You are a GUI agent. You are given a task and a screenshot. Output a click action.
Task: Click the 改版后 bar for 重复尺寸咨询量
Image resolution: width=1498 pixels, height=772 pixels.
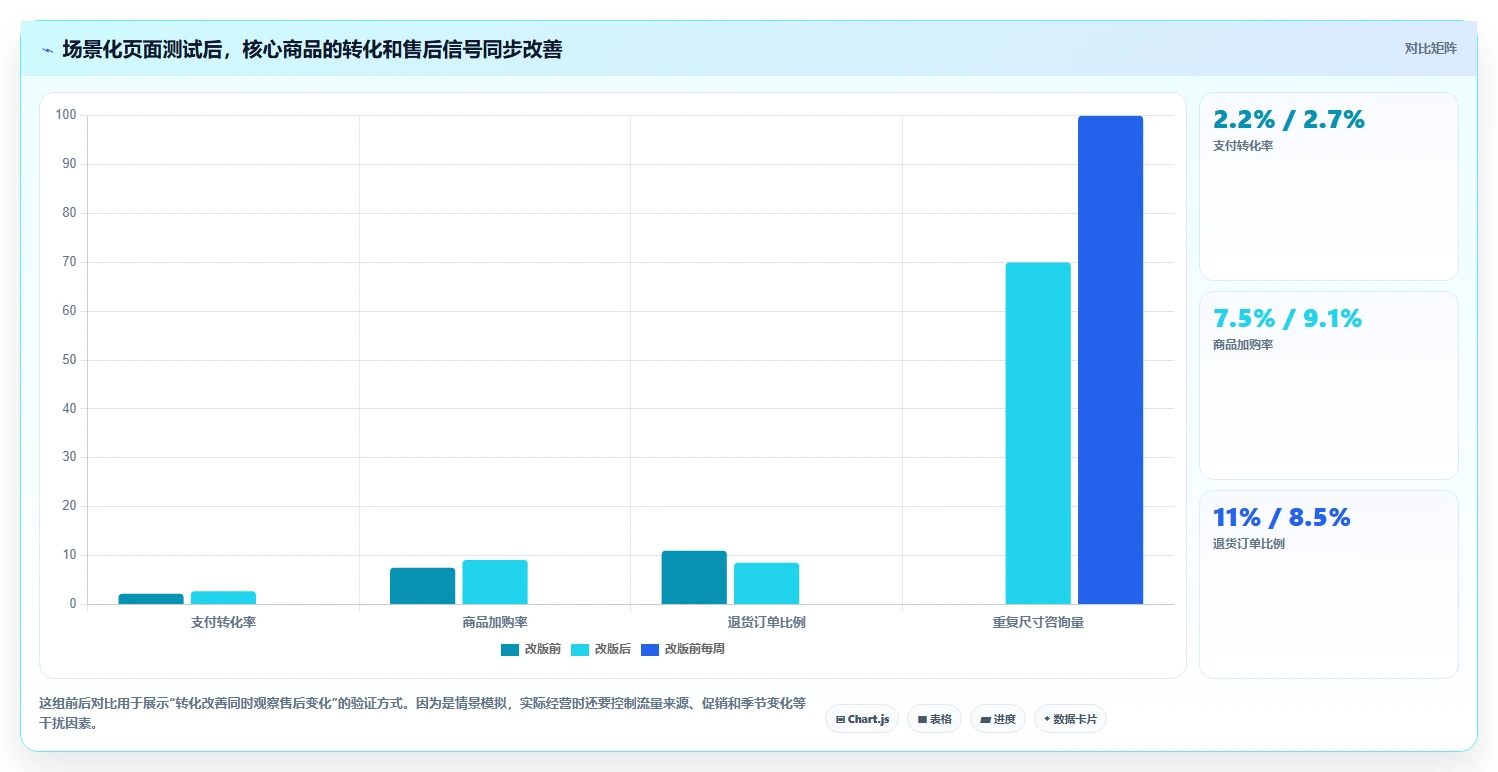coord(1038,433)
